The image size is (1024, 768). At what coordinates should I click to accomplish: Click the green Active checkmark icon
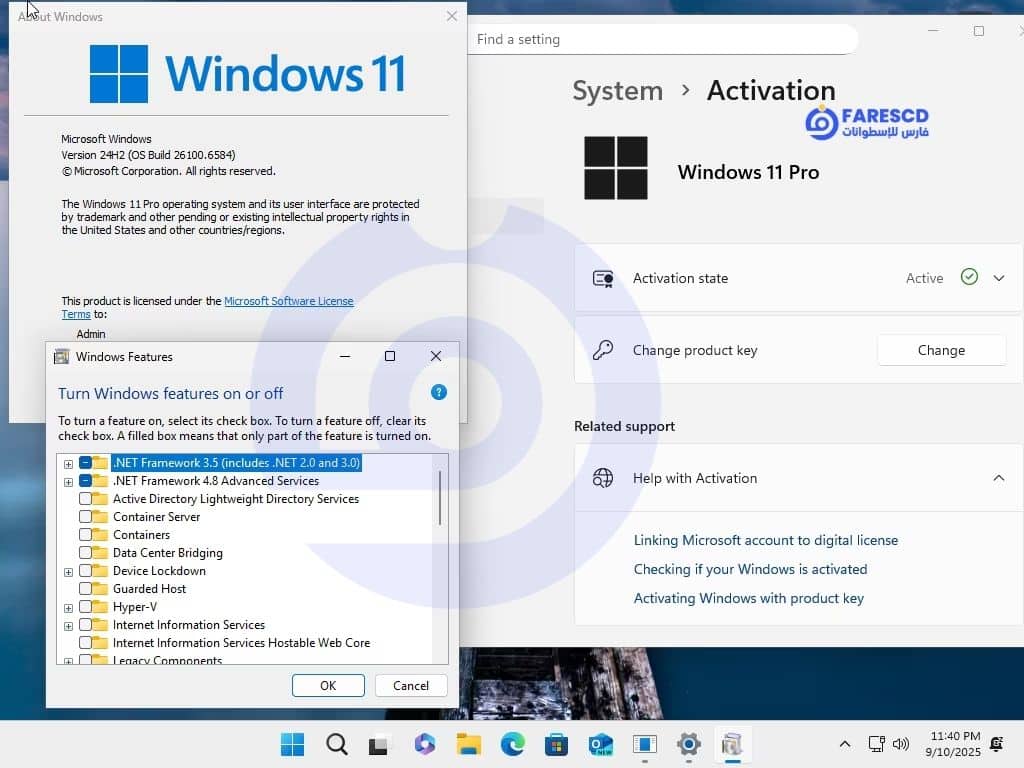[x=969, y=277]
